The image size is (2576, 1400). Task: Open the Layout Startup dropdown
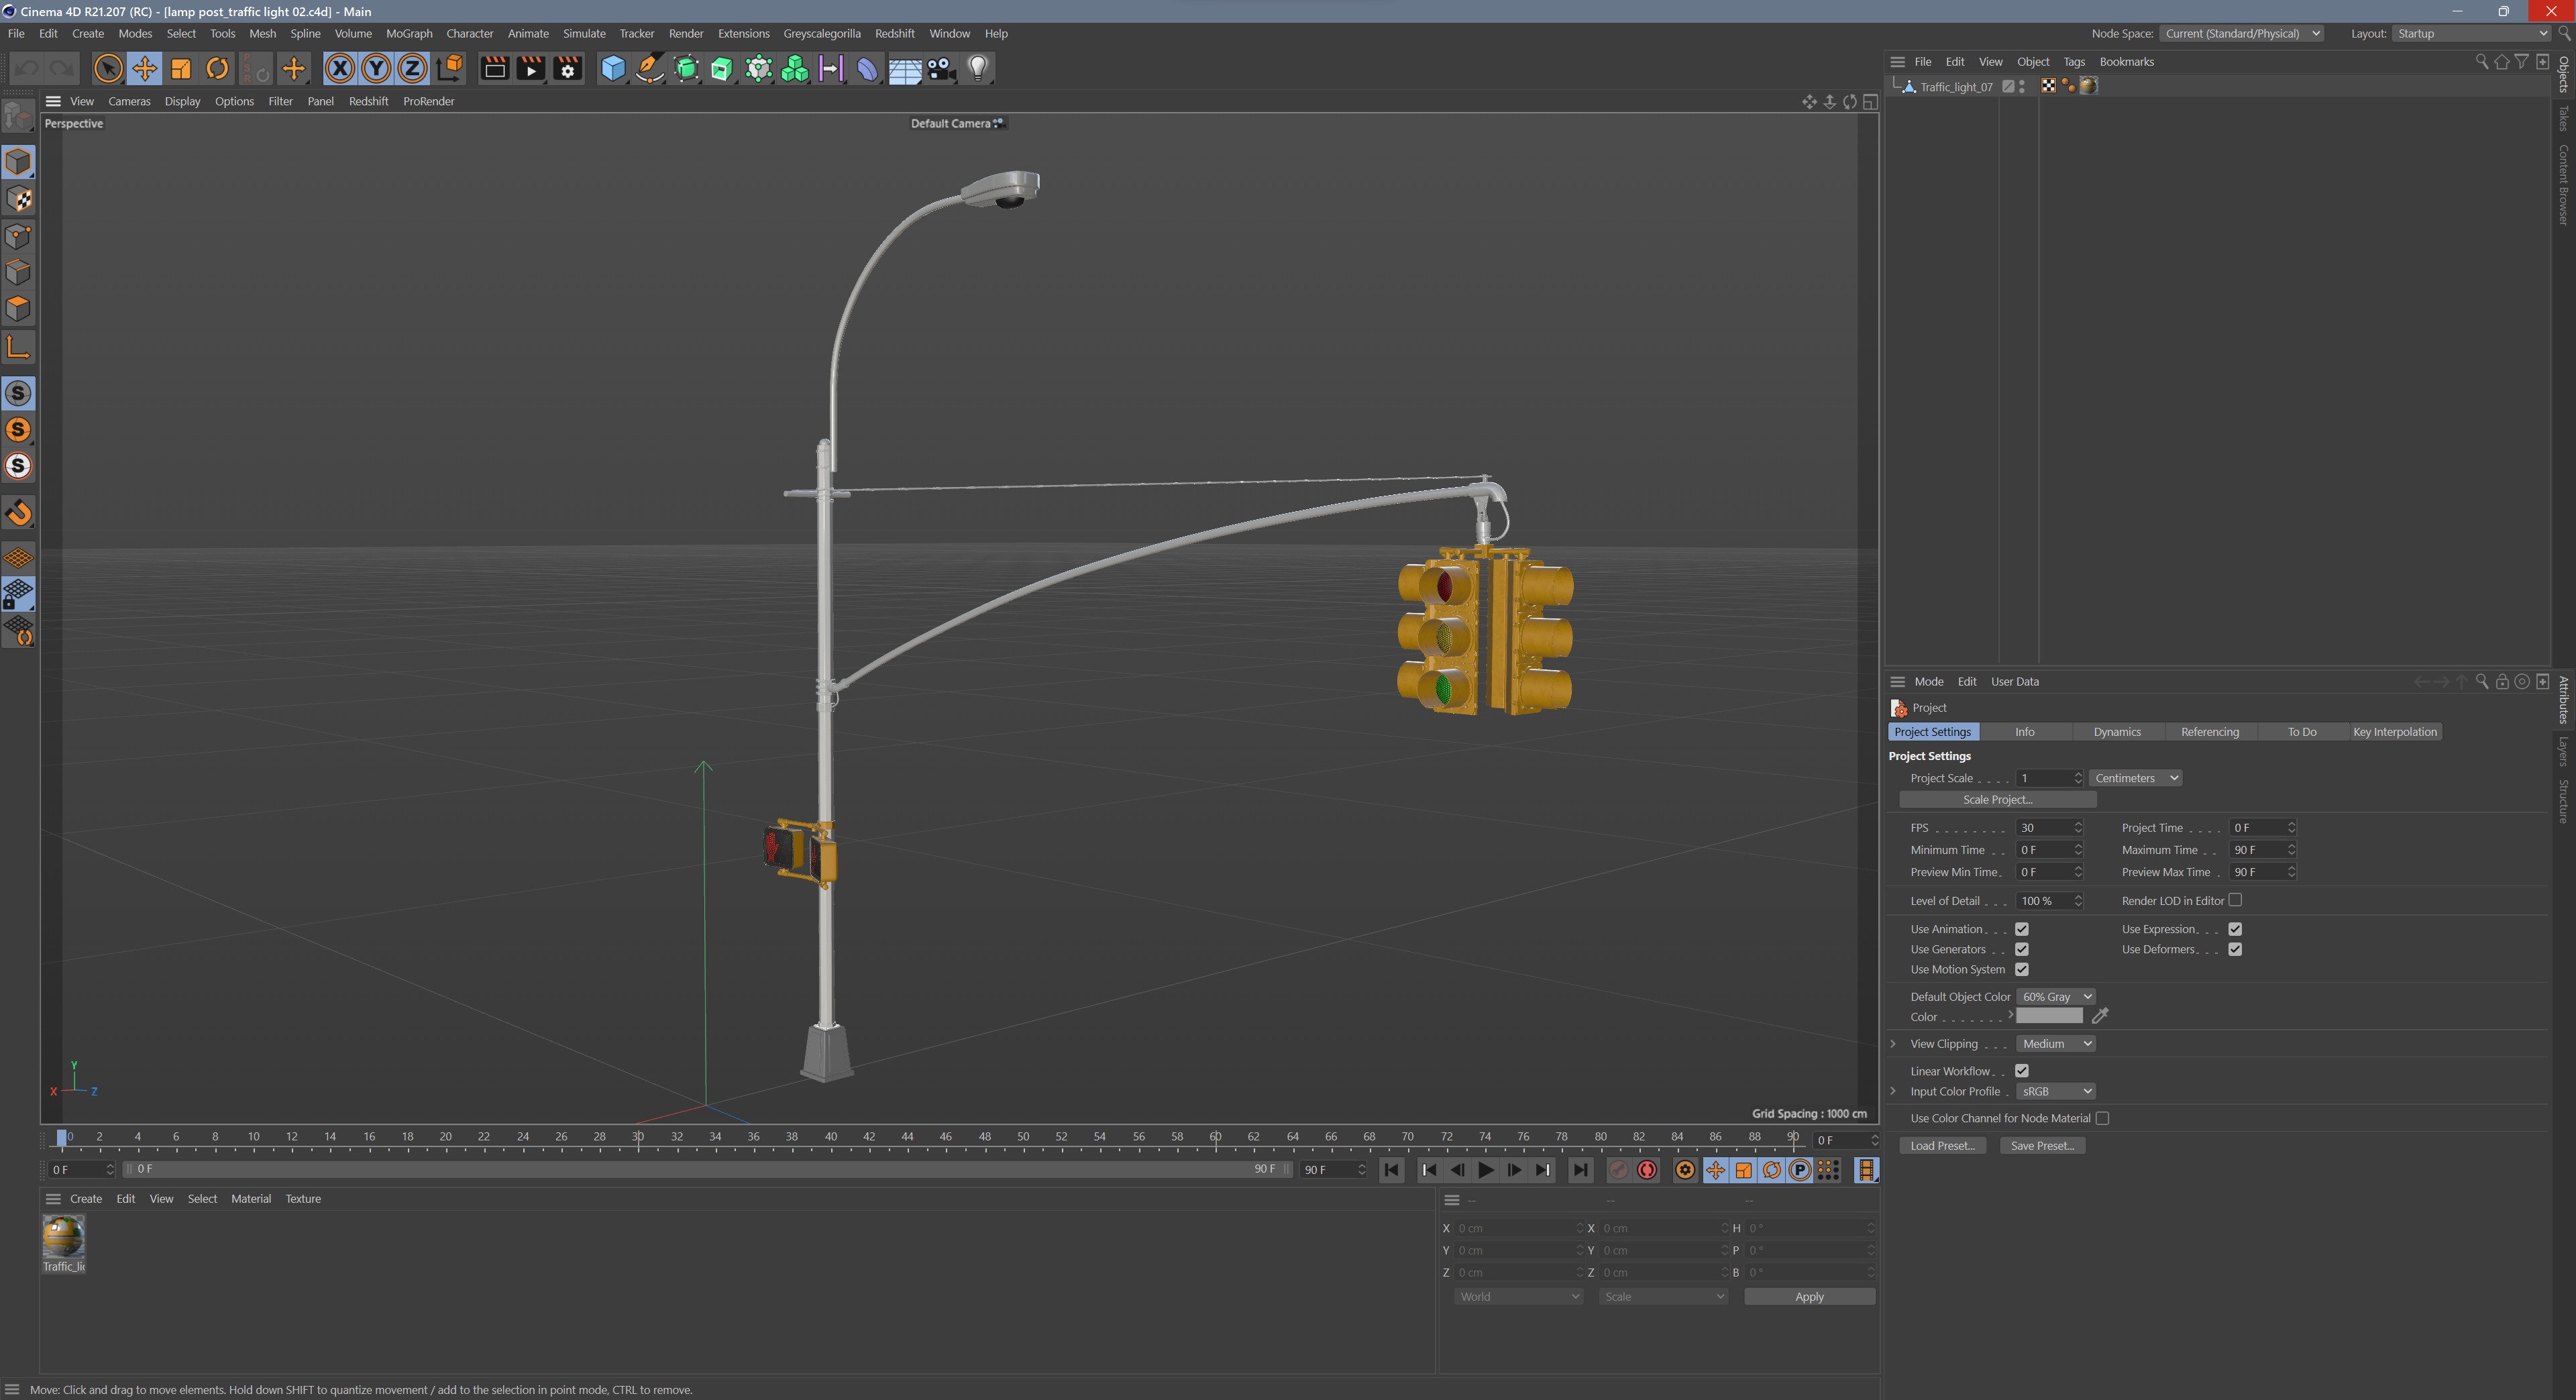(2472, 33)
